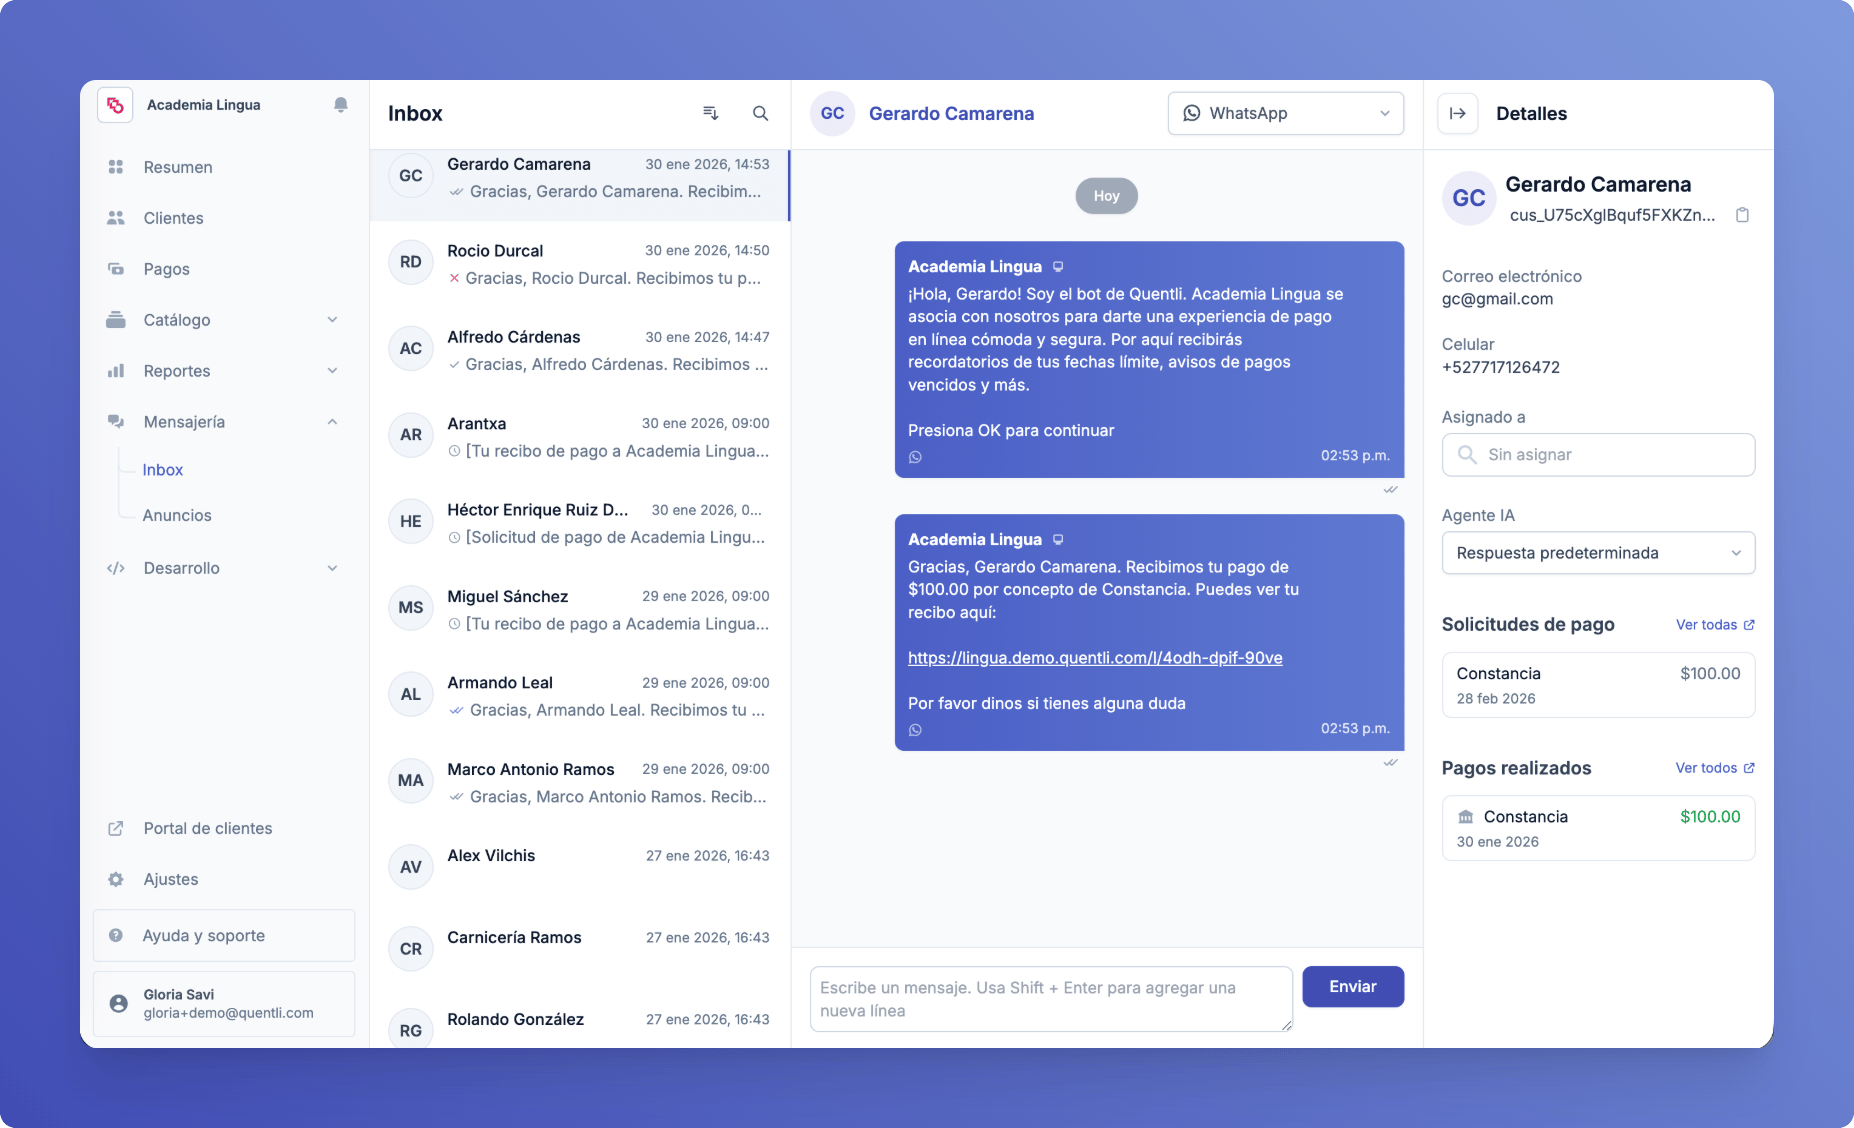Open the Constancia payment request dated 28 feb 2026
This screenshot has width=1854, height=1128.
1598,685
